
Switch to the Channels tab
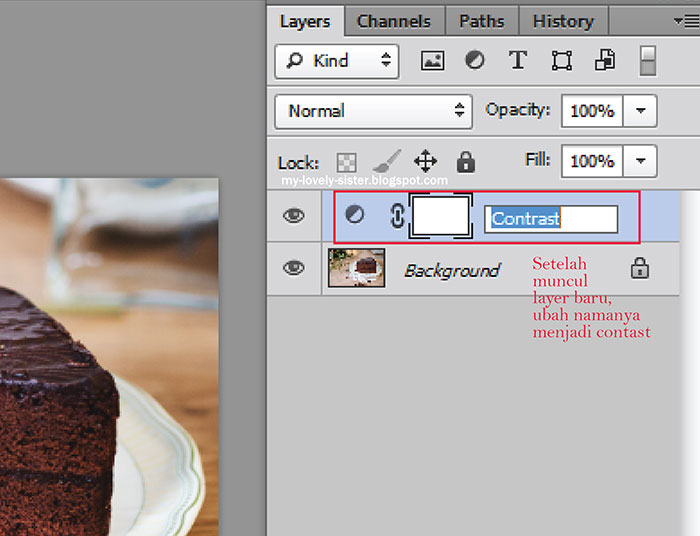point(394,21)
